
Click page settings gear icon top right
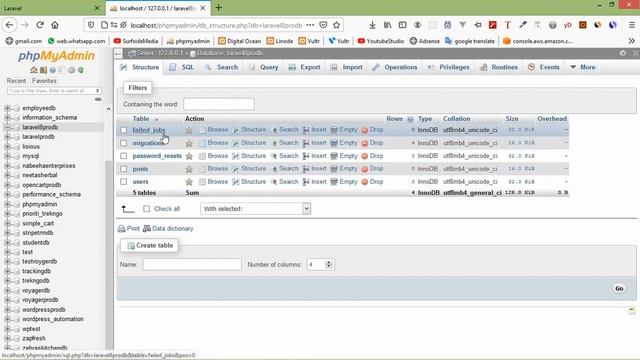click(x=622, y=53)
